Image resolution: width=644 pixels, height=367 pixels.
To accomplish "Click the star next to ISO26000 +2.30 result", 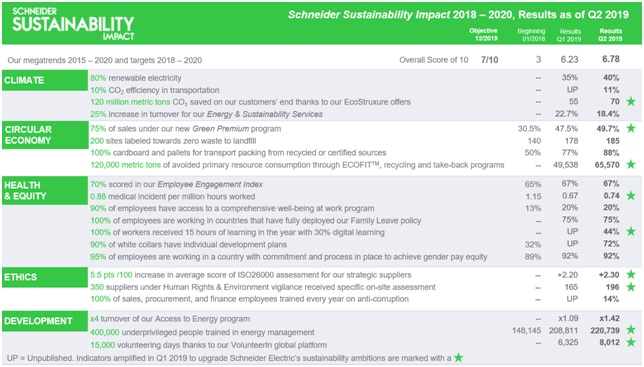I will pos(631,274).
